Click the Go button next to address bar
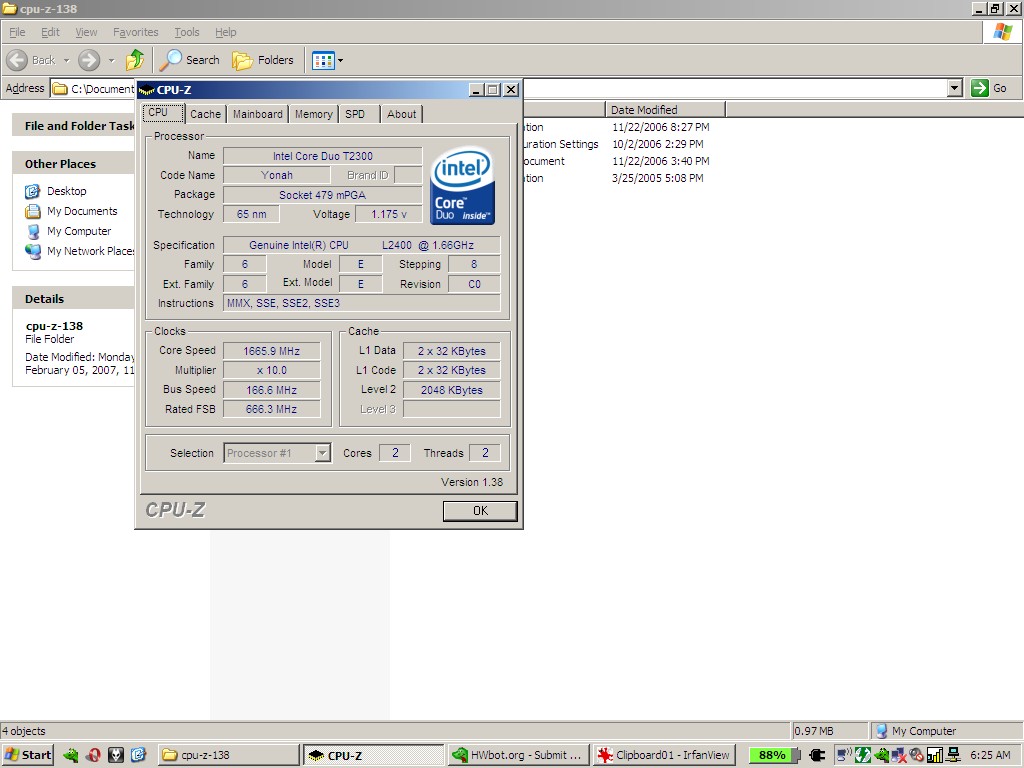Screen dimensions: 1024x768 989,88
